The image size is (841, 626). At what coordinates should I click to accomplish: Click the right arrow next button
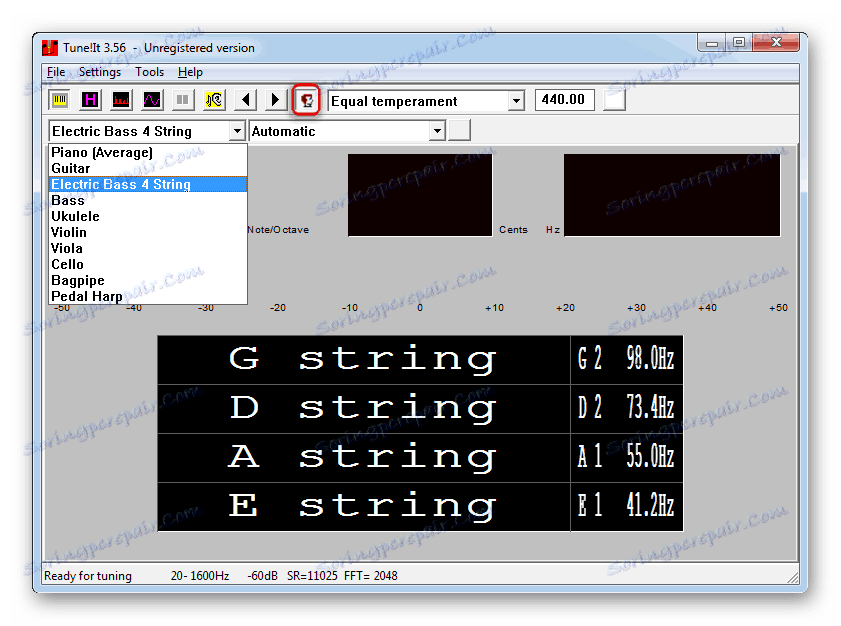click(x=276, y=100)
